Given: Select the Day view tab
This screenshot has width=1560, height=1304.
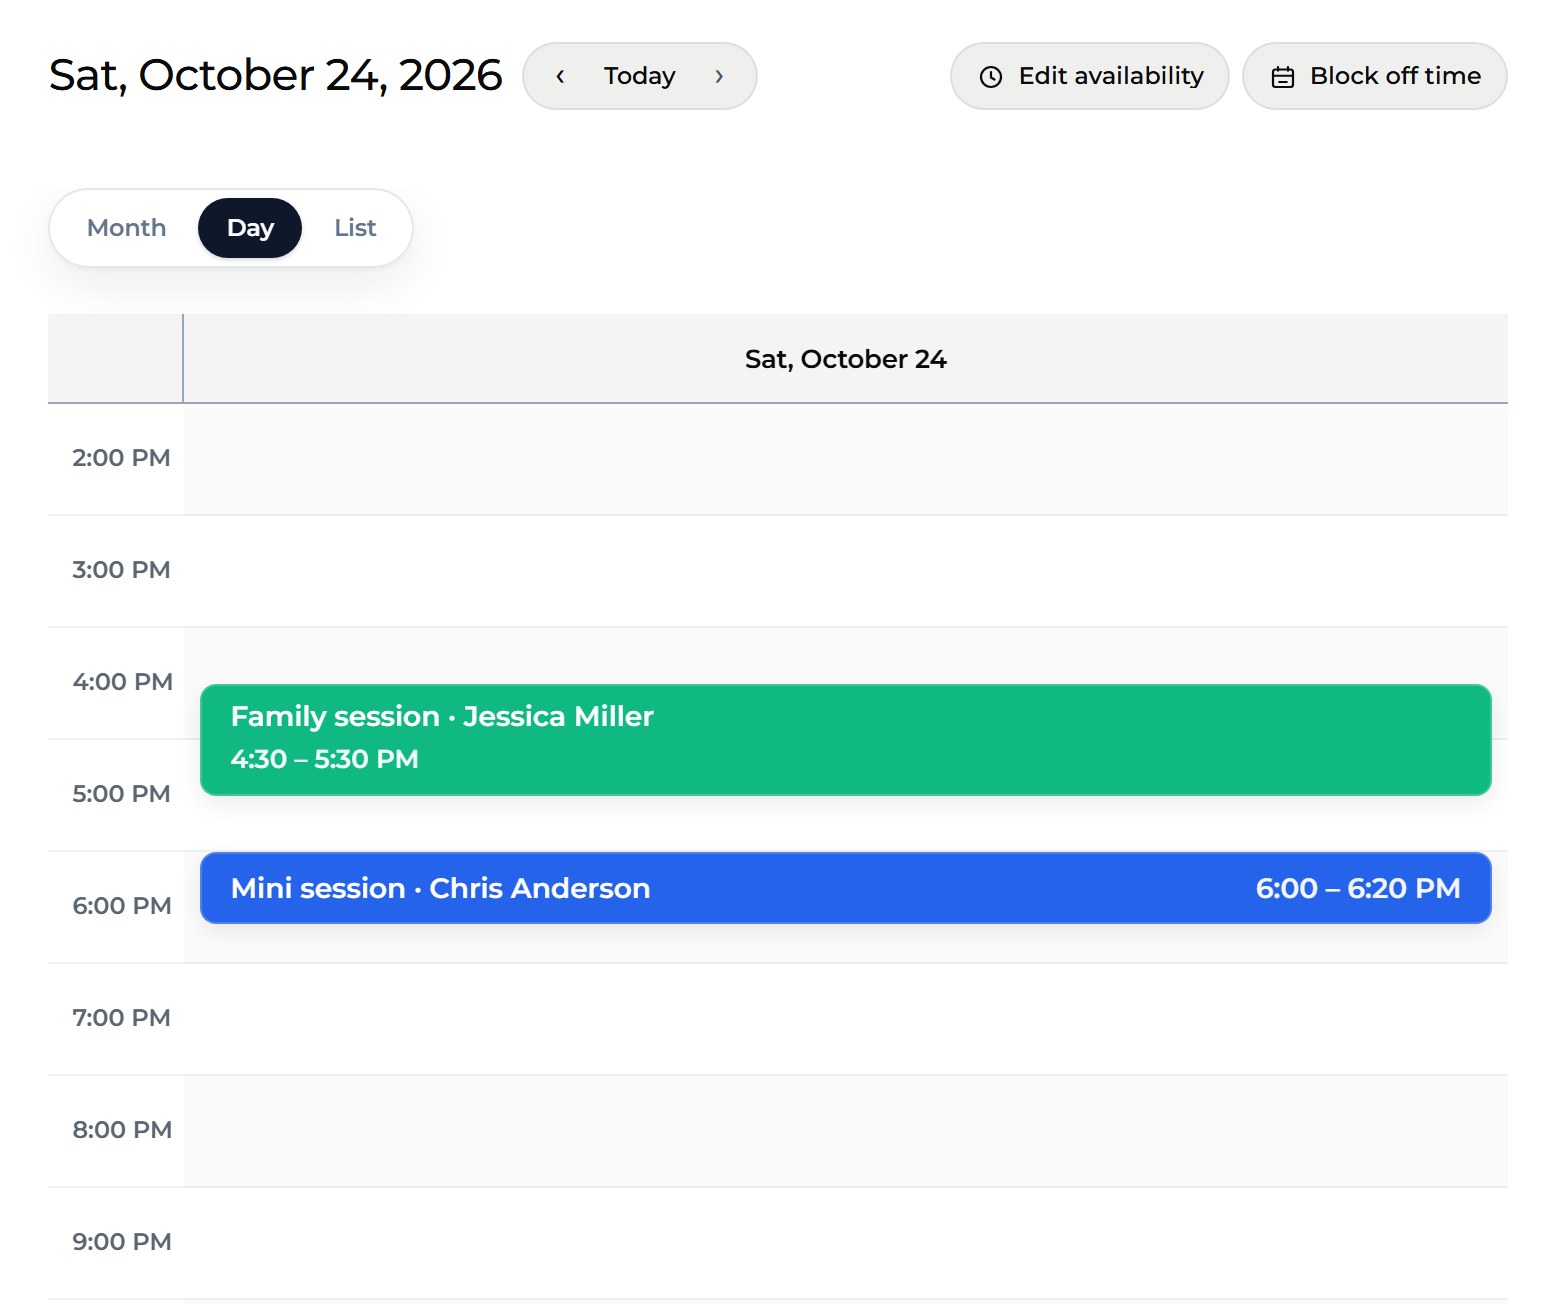Looking at the screenshot, I should [250, 228].
